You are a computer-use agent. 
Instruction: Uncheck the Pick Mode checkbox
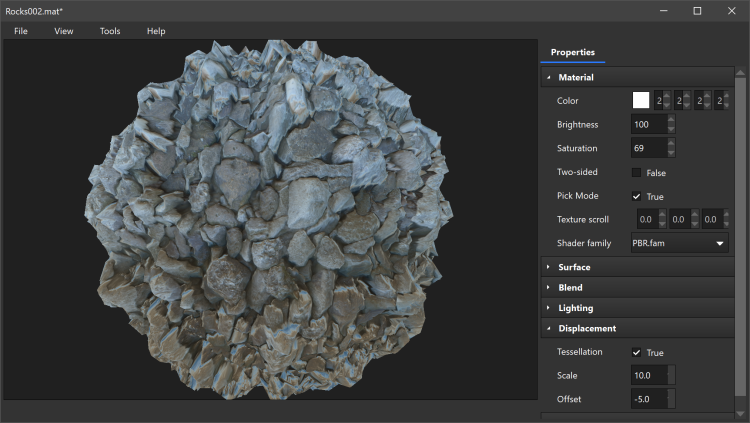[636, 197]
